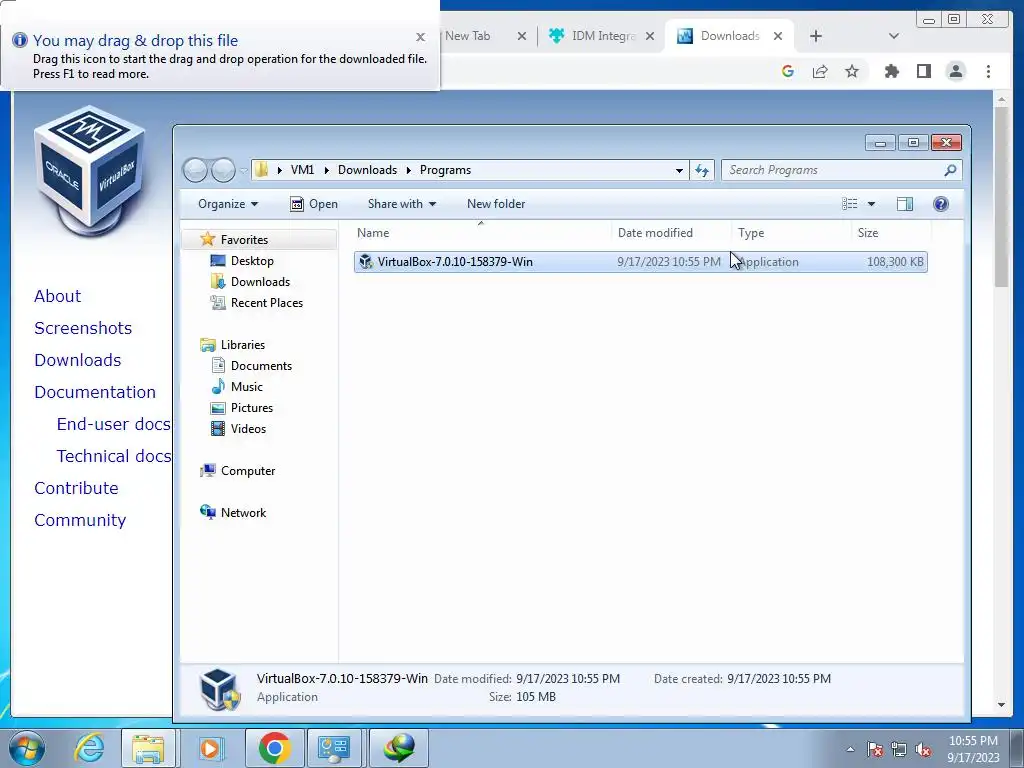Click the Chrome side panel icon
1024x768 pixels.
(923, 71)
